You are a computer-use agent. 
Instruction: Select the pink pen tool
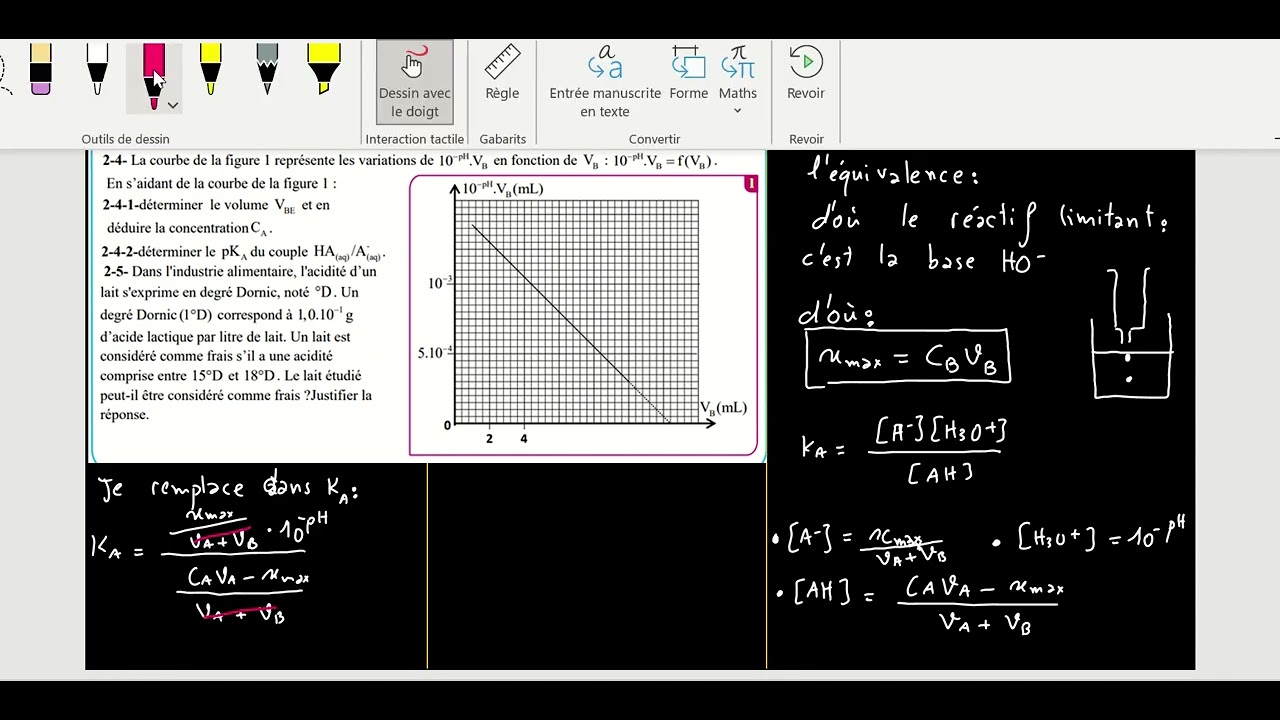pos(153,75)
